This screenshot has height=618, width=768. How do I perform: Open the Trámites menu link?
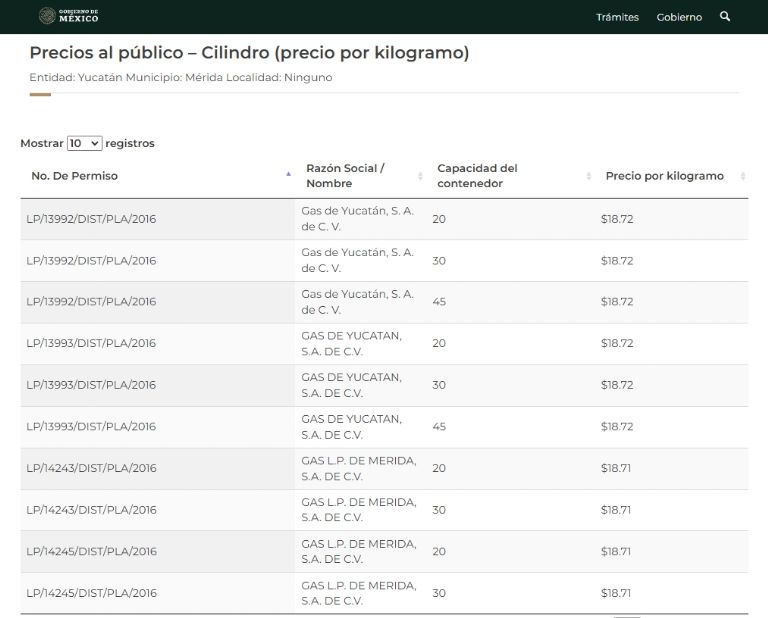[x=617, y=17]
